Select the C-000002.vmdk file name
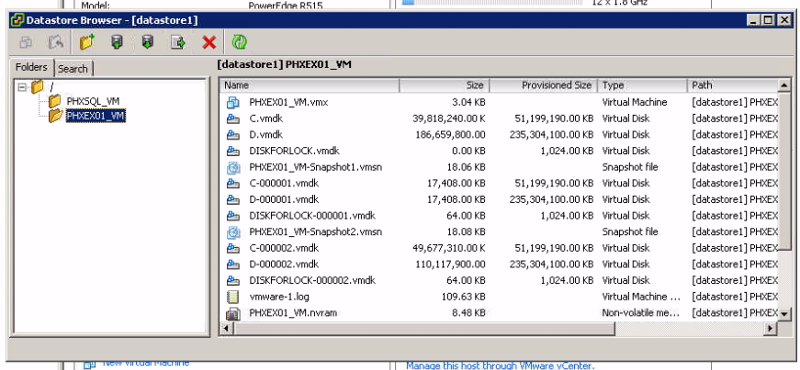800x370 pixels. [284, 248]
